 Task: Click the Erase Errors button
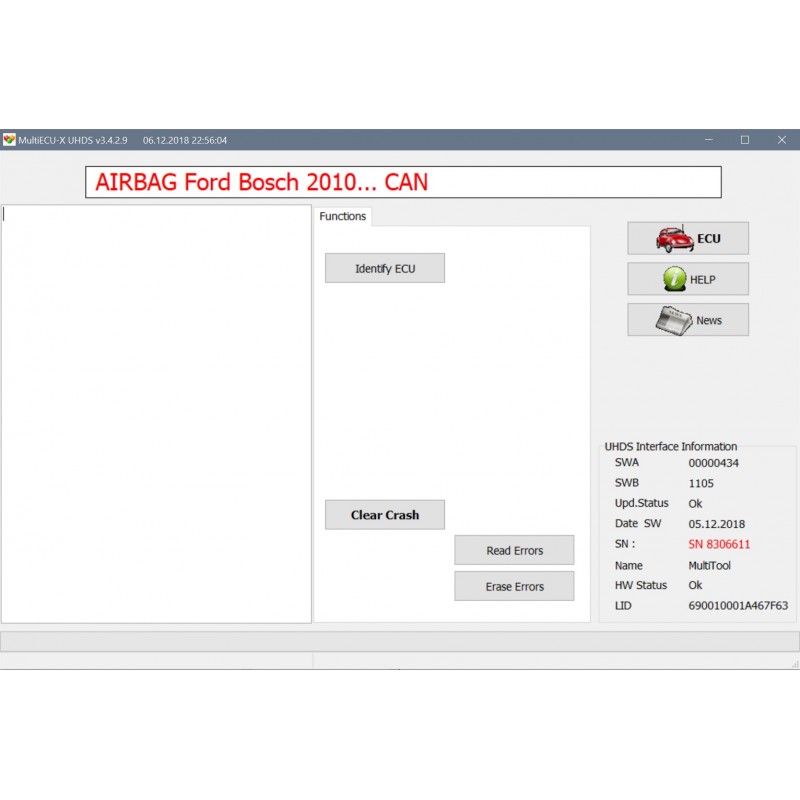(x=514, y=586)
